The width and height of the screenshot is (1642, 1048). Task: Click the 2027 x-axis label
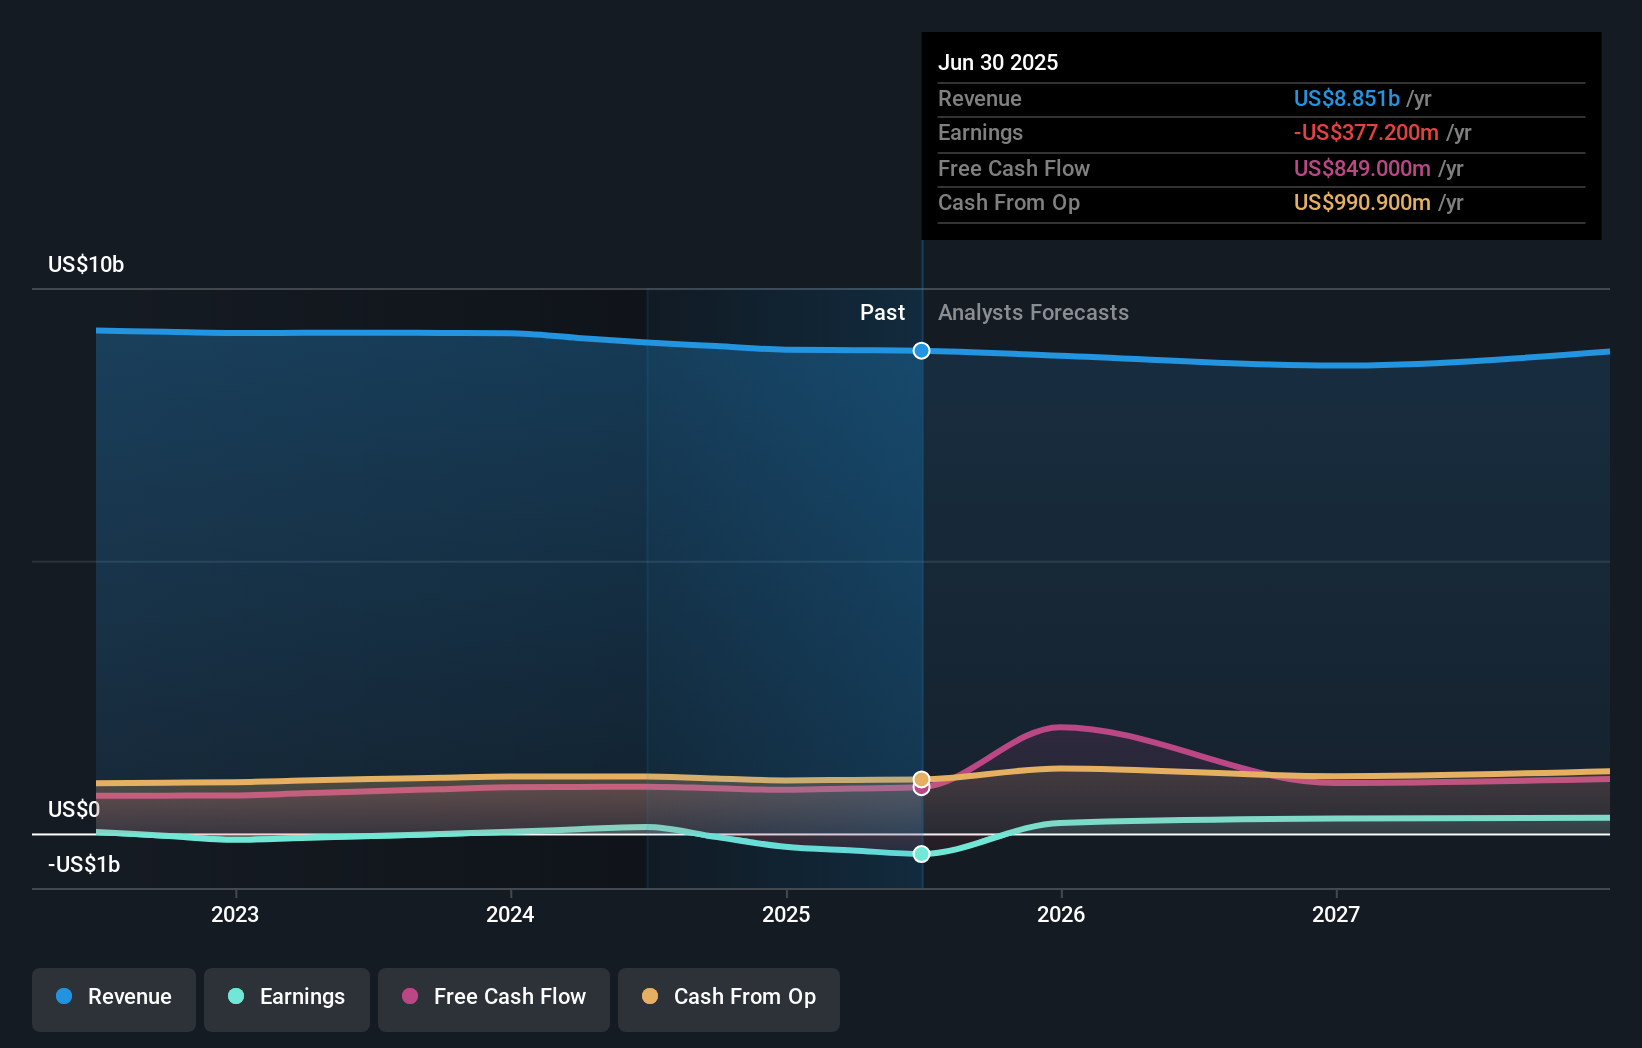pos(1336,915)
